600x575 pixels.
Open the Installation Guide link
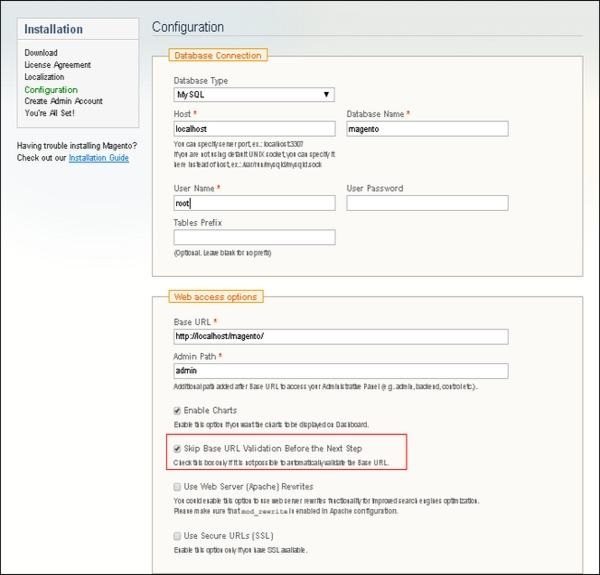[99, 158]
